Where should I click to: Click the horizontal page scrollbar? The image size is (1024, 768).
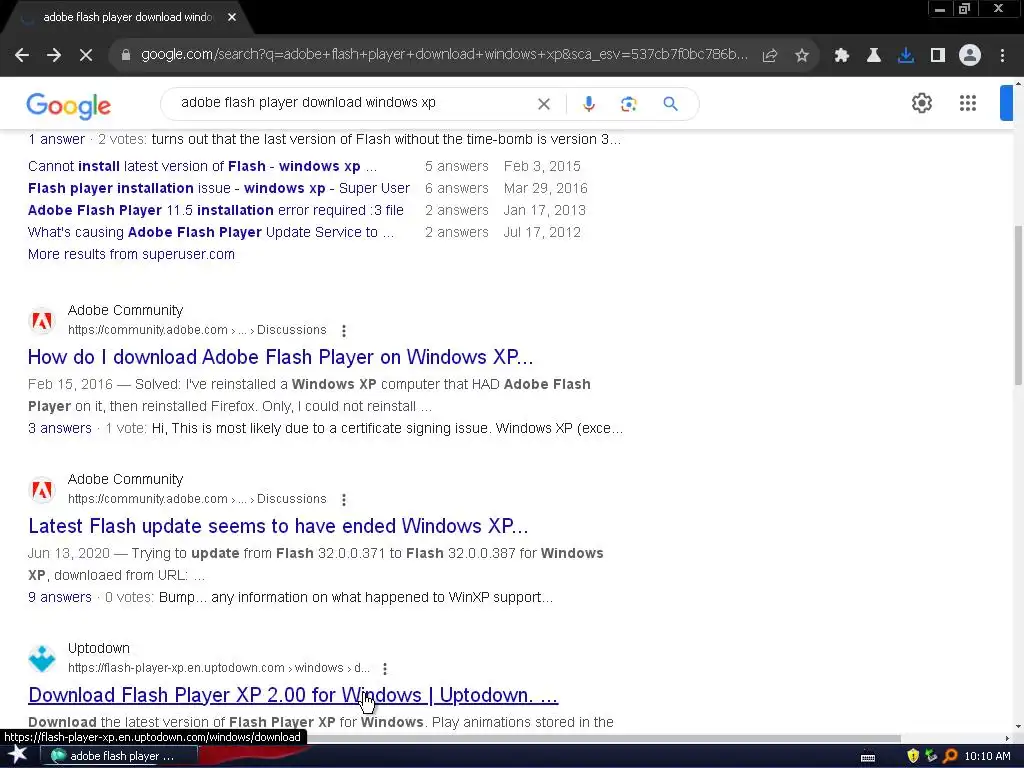click(x=604, y=738)
